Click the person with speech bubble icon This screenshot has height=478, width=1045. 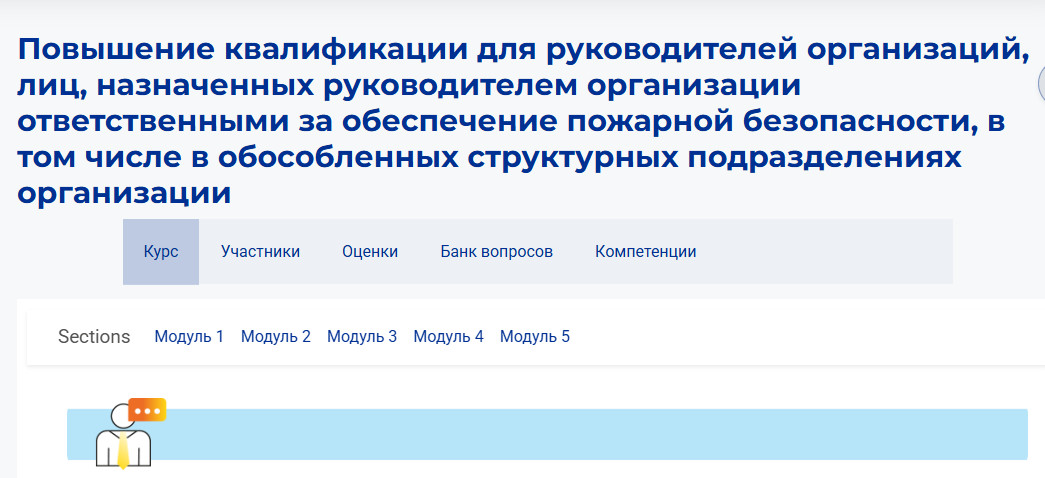(x=131, y=434)
